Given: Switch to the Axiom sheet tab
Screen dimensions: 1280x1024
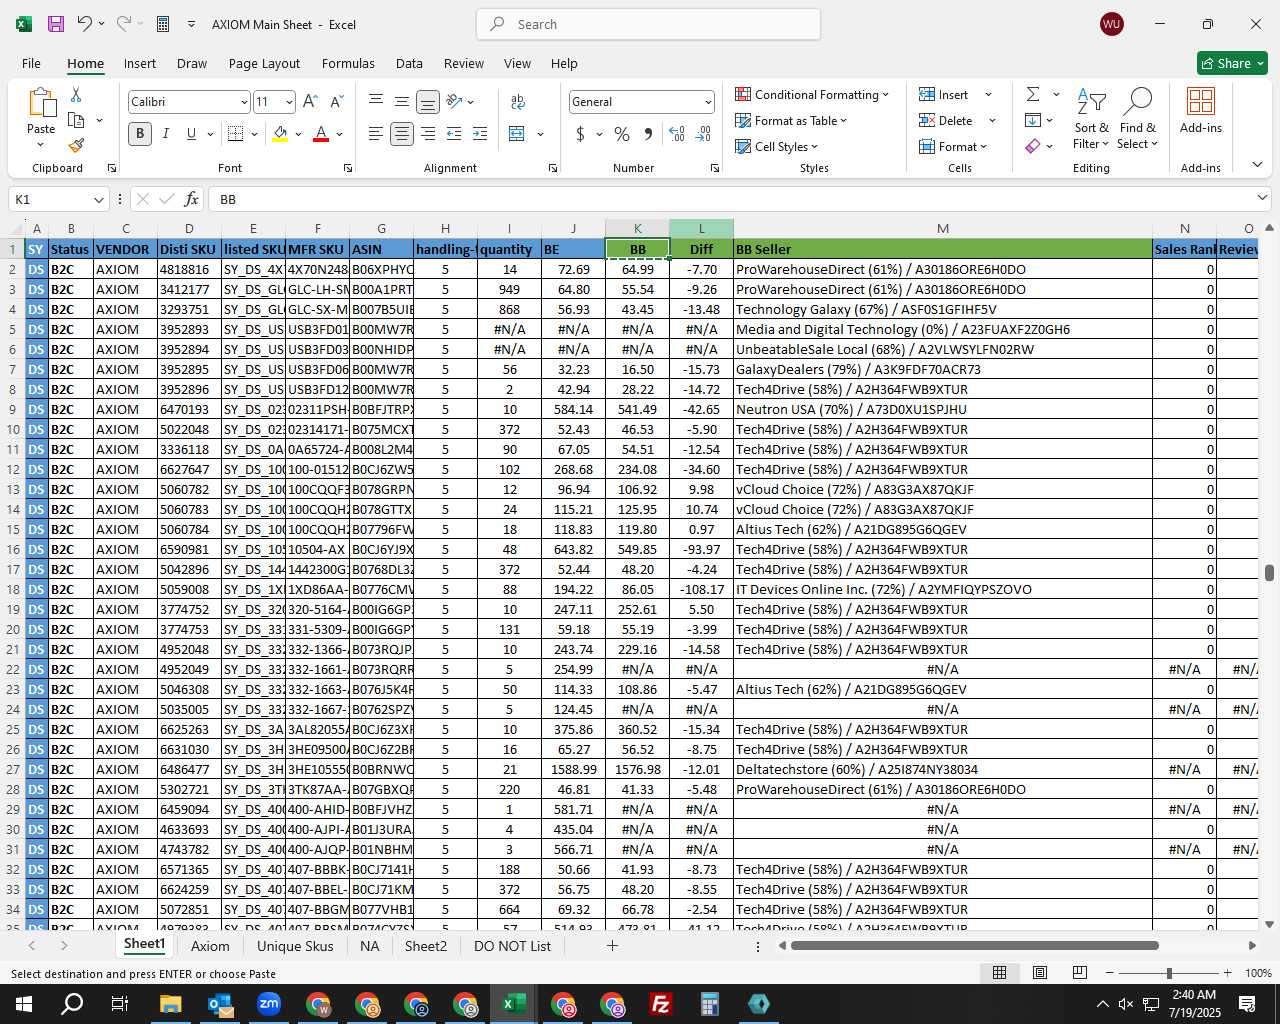Looking at the screenshot, I should pos(210,946).
